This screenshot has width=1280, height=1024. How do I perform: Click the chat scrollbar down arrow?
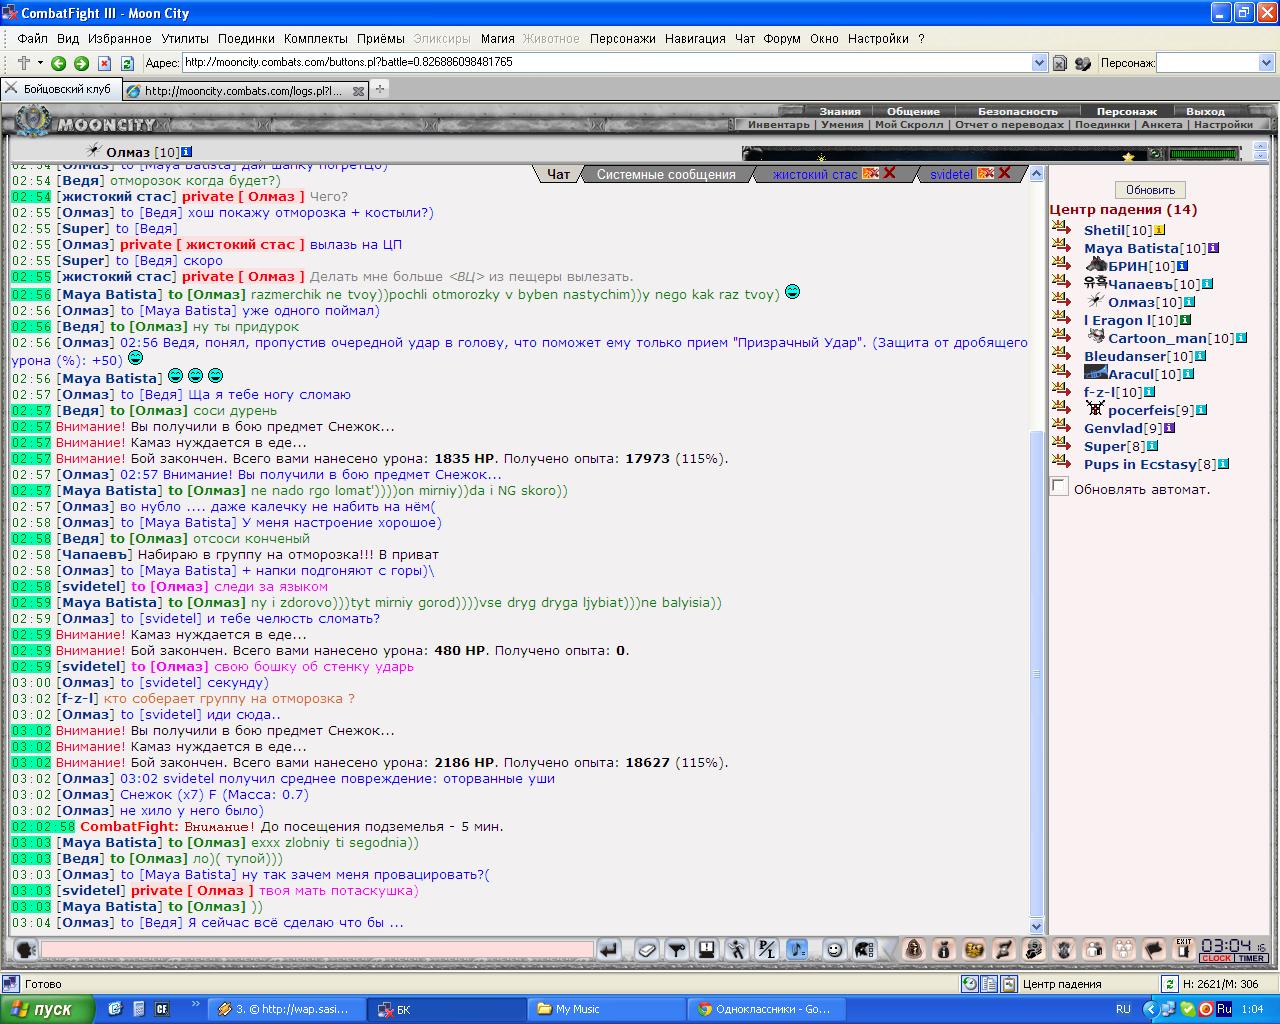pos(1037,926)
